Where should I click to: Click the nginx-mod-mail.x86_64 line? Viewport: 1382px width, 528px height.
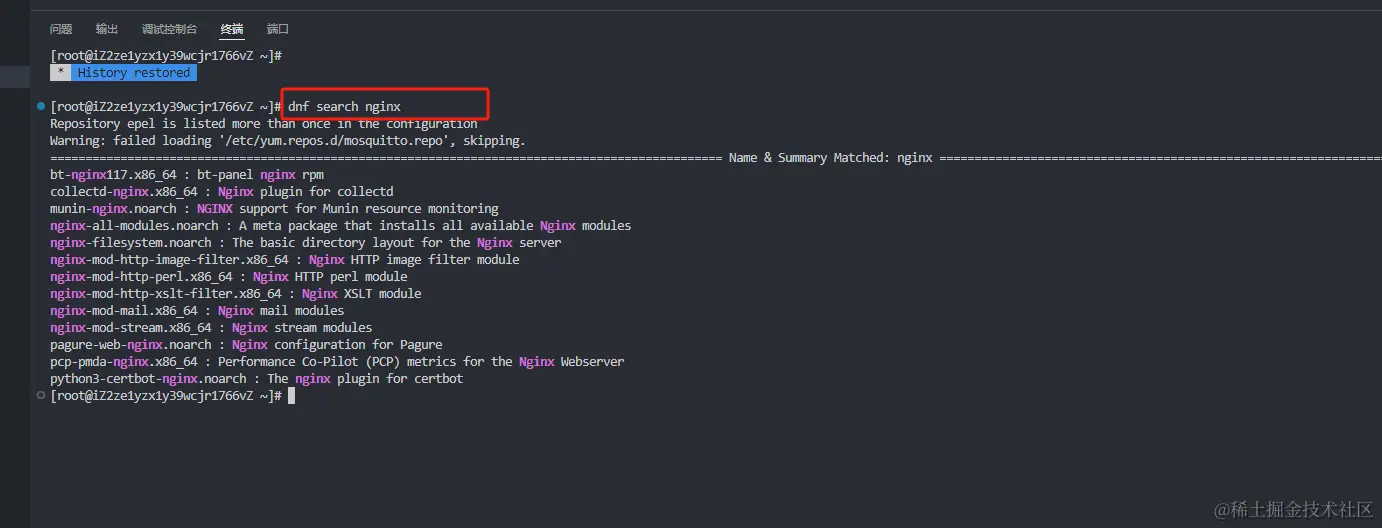click(x=197, y=311)
